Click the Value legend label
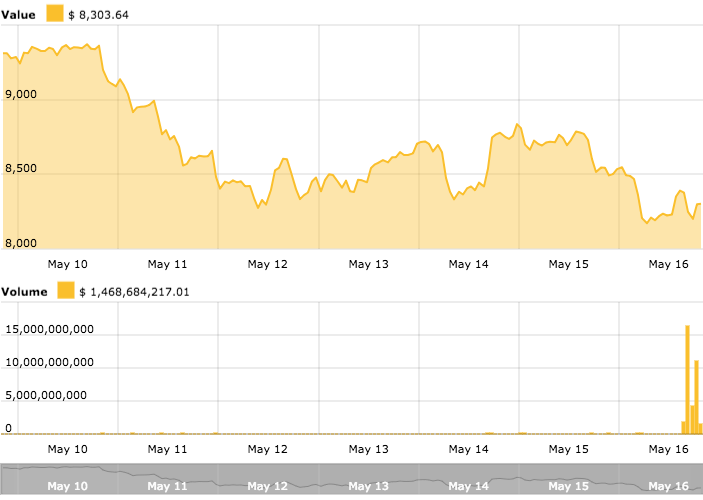Screen dimensions: 703x500 tap(18, 15)
